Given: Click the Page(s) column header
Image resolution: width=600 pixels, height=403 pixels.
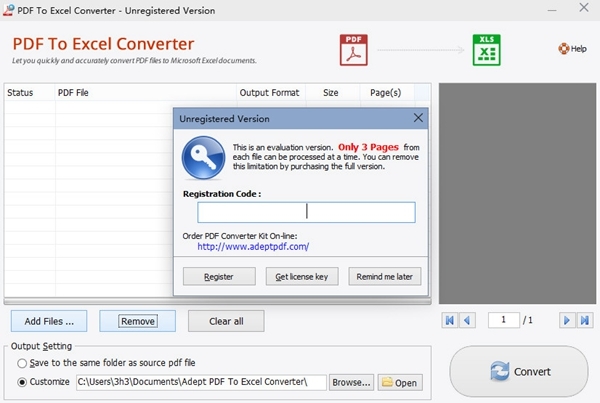Looking at the screenshot, I should coord(387,93).
